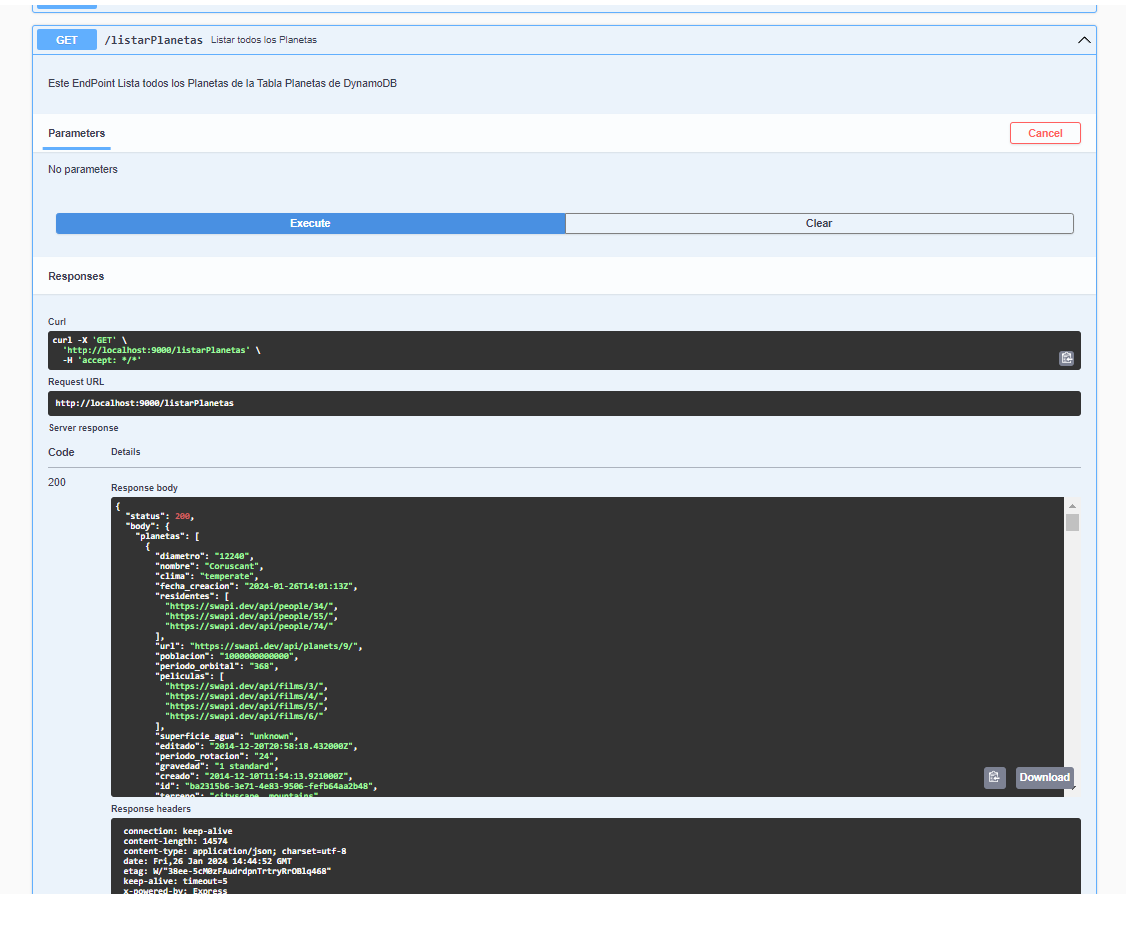Click the "id" UUID value line

(266, 786)
